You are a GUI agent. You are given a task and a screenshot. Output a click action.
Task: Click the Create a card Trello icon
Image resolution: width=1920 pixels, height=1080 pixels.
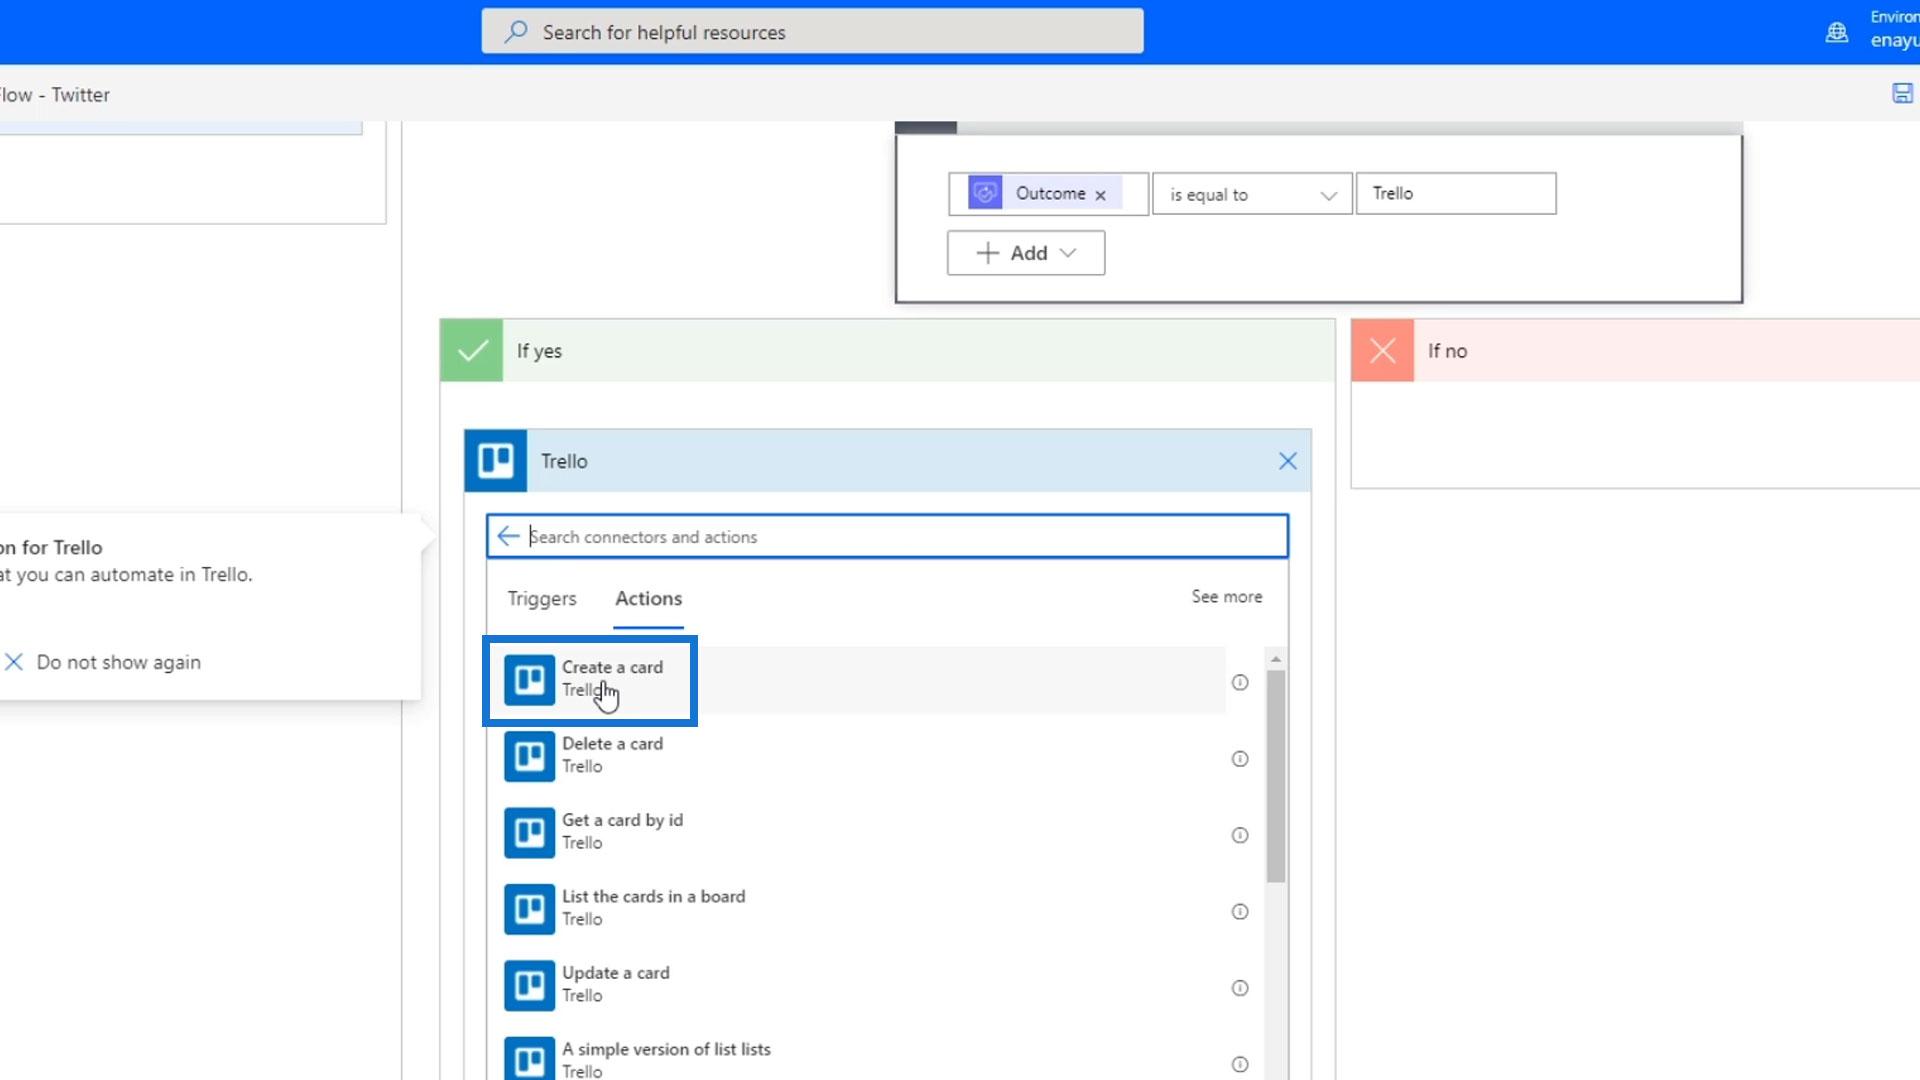529,680
